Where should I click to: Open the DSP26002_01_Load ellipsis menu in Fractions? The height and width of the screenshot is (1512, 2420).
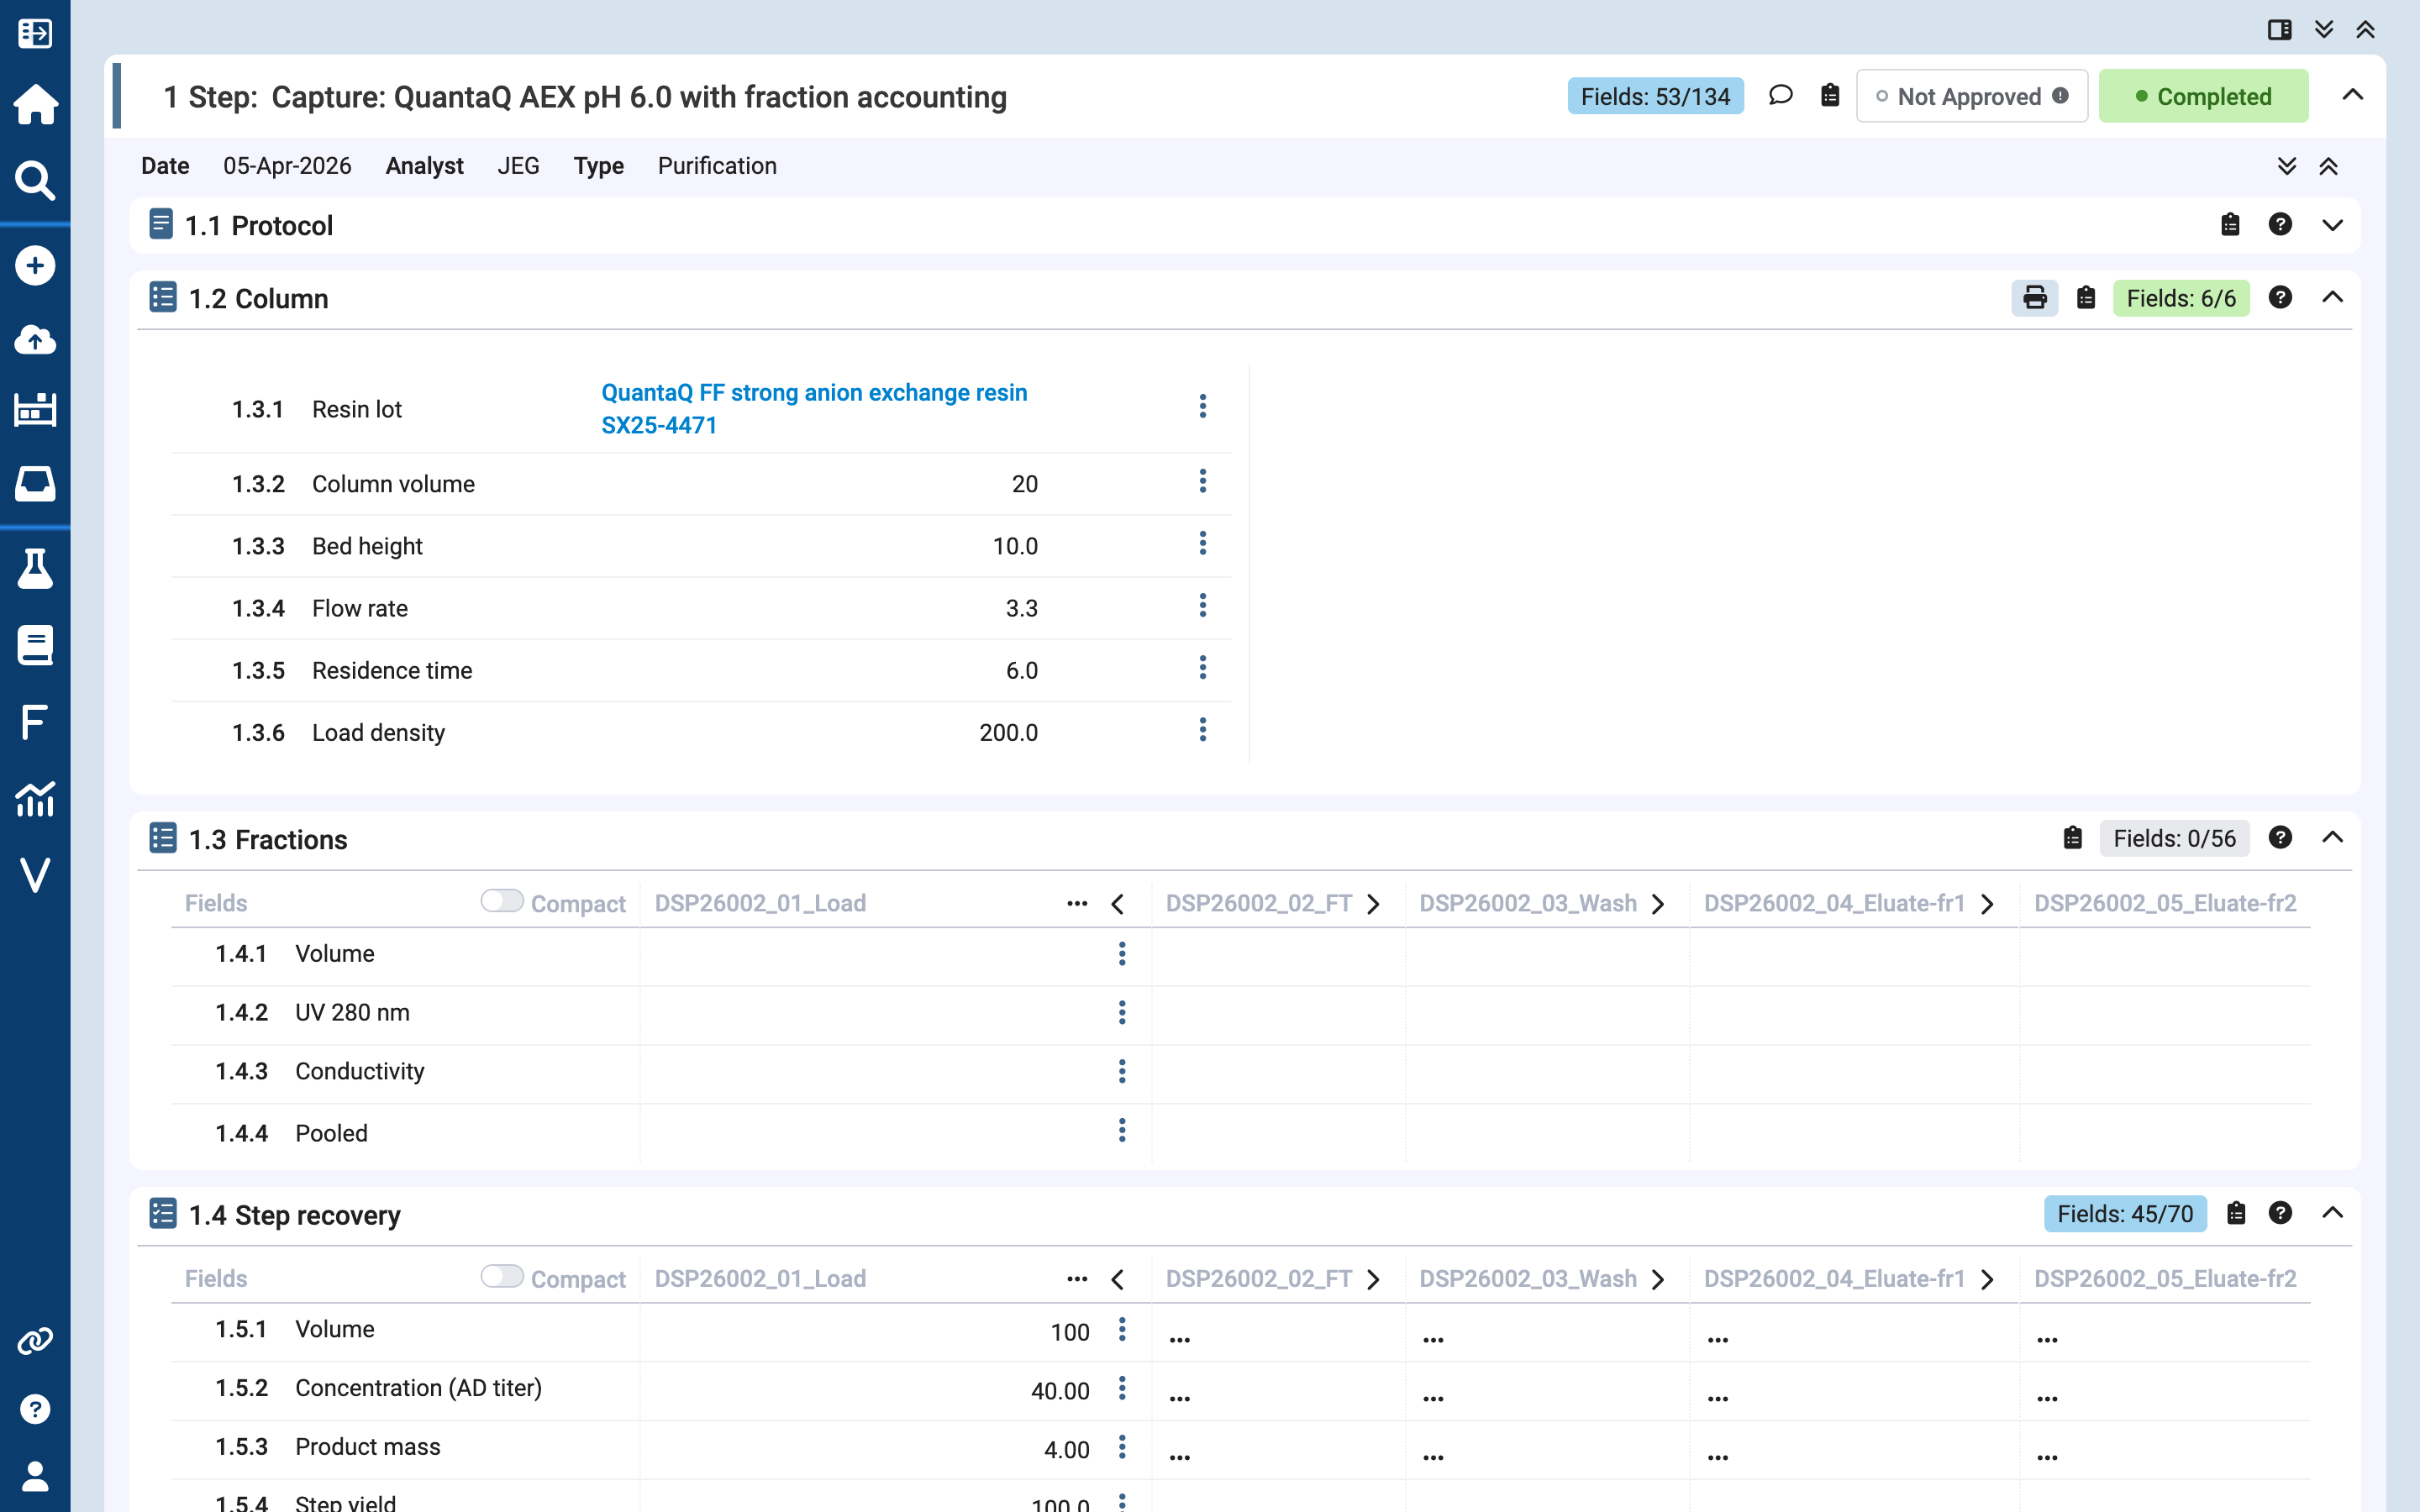1077,904
